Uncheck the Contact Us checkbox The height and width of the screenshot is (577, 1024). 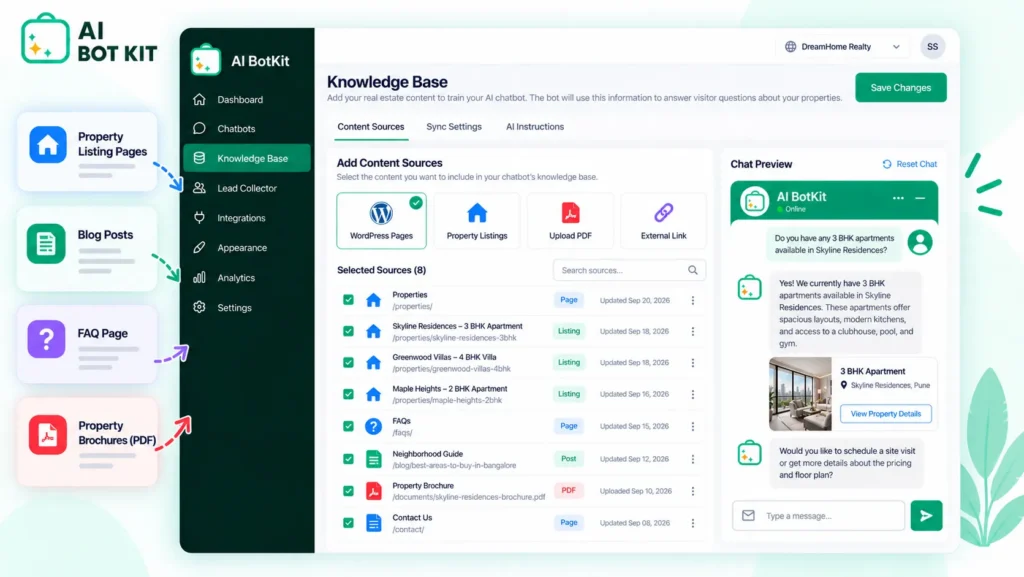348,523
